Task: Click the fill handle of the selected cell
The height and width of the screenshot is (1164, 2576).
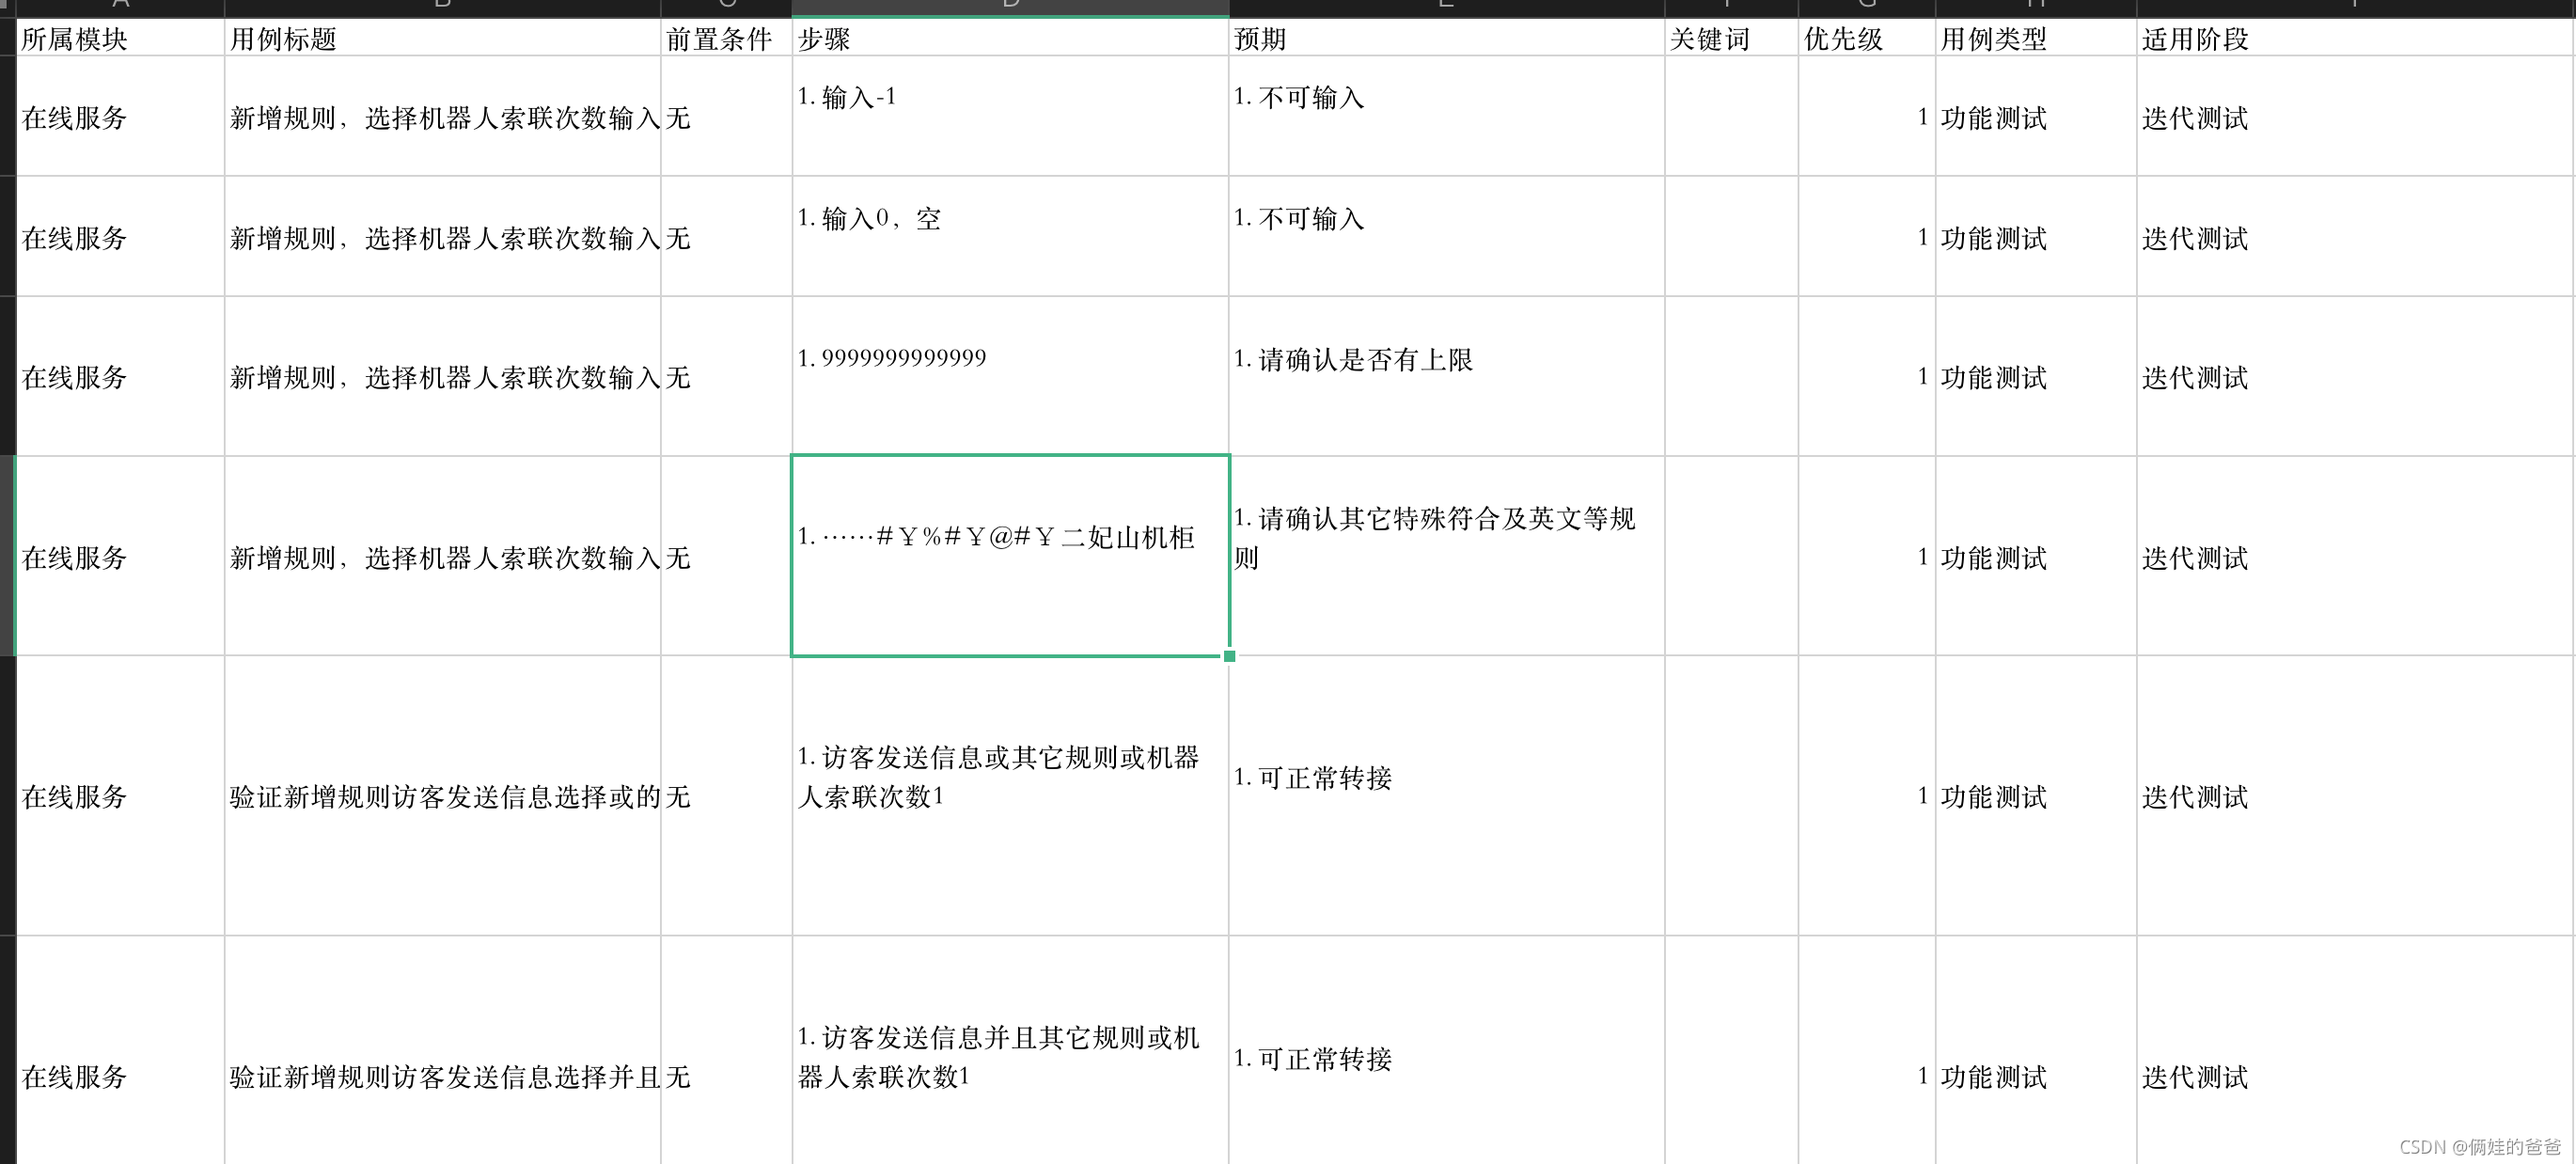Action: pos(1229,656)
